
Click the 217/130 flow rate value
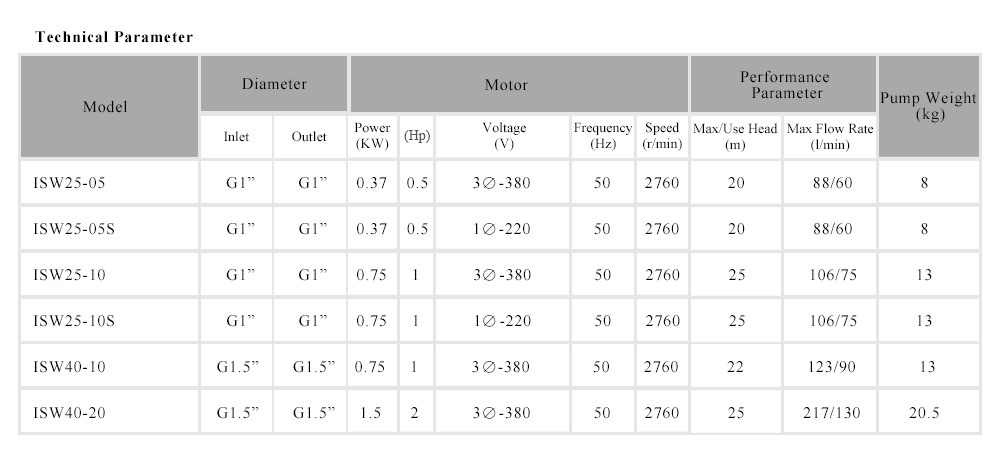(830, 413)
